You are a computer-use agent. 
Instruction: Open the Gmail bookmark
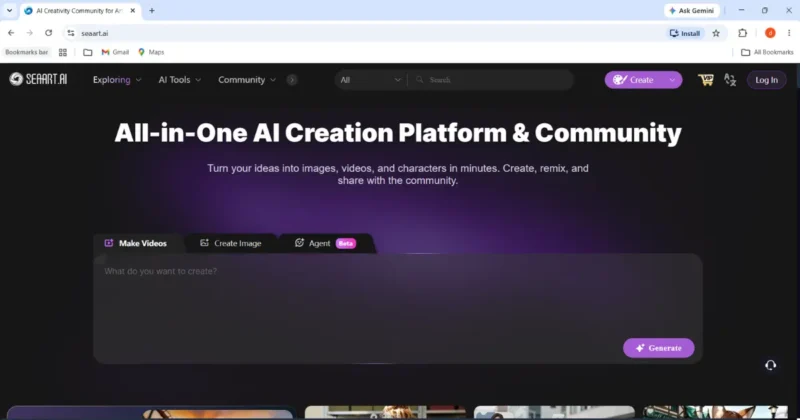coord(115,52)
